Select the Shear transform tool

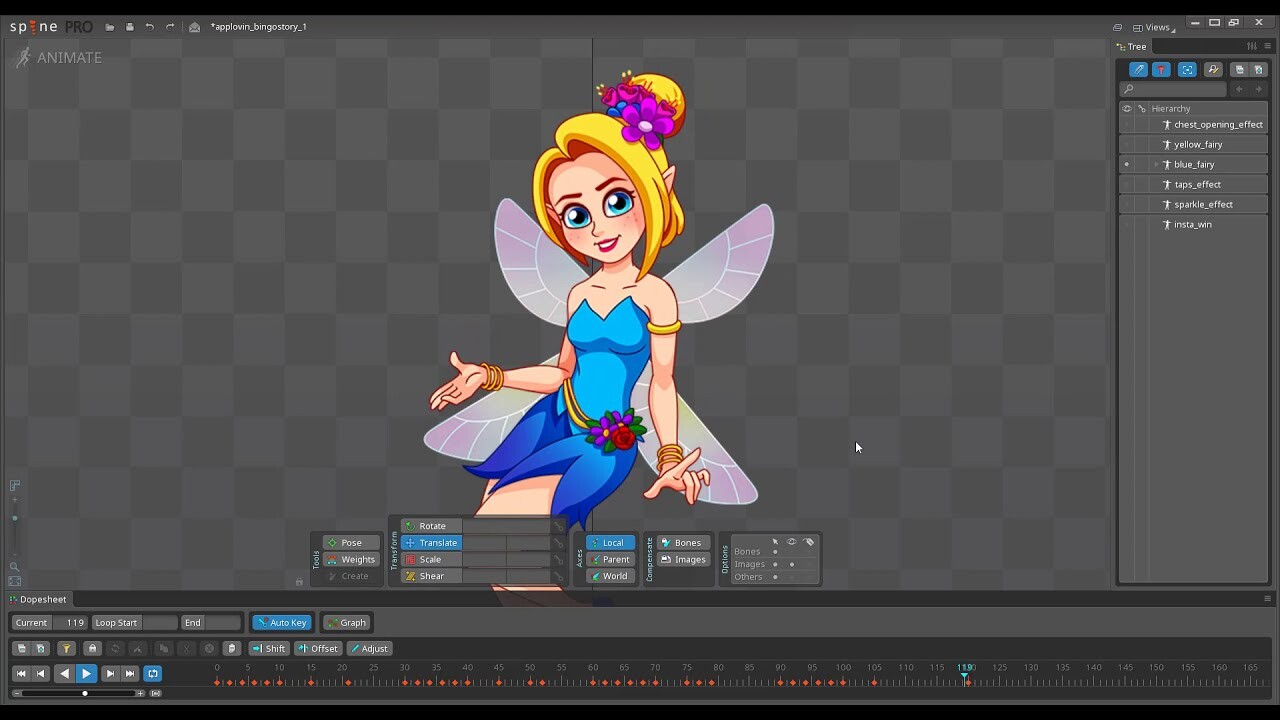pos(431,576)
